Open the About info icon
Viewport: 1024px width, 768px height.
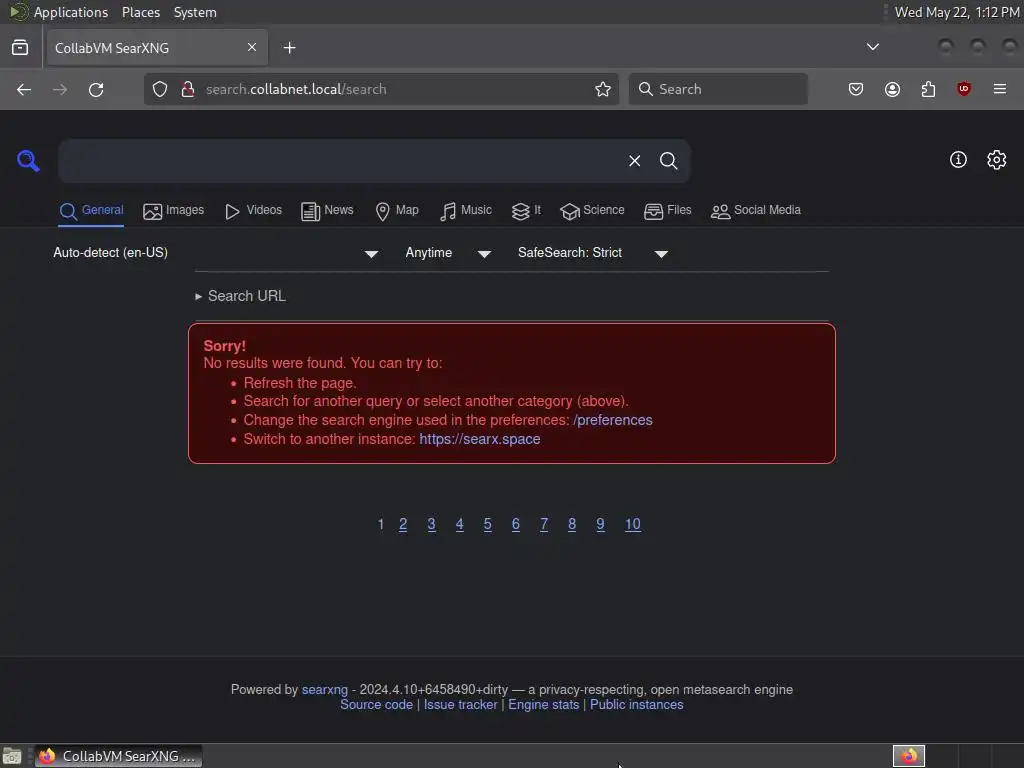point(958,159)
